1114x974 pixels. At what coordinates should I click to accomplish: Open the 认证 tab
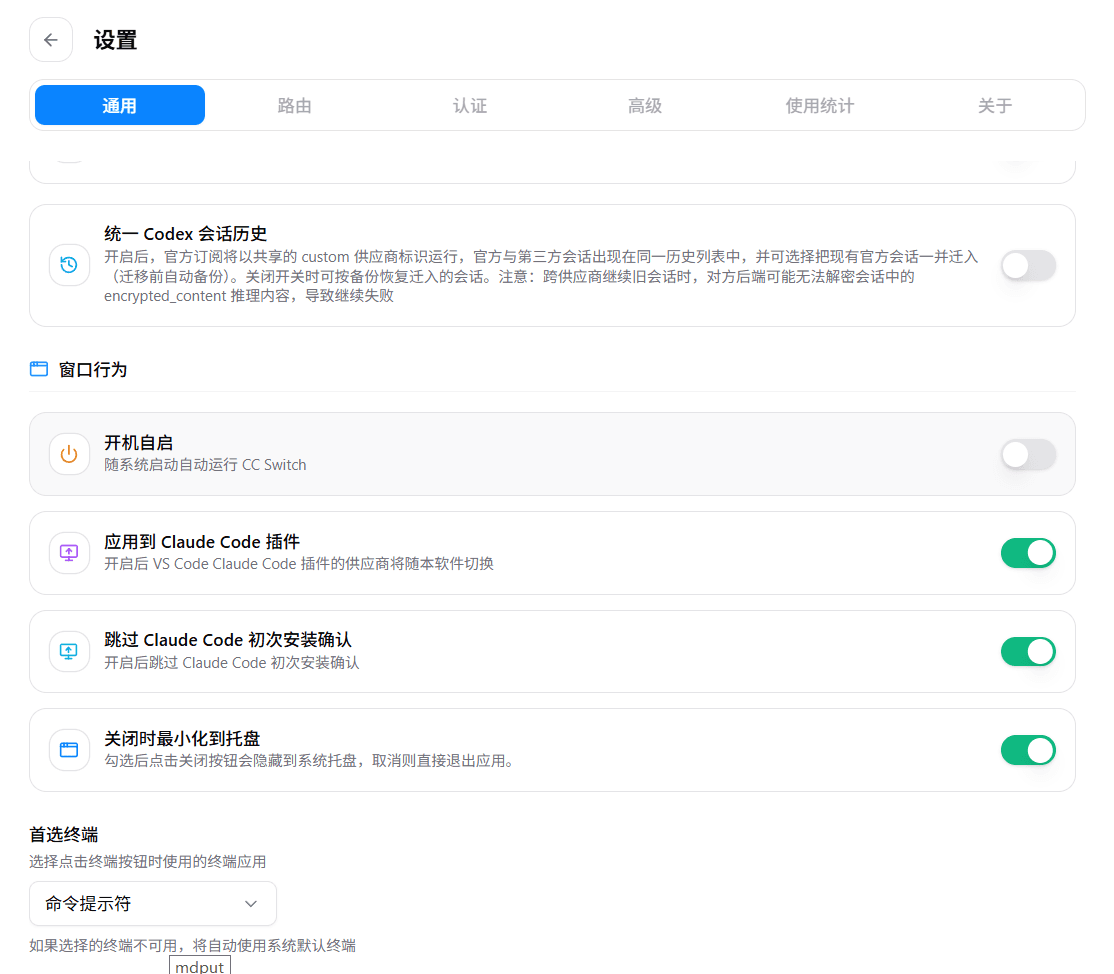point(470,105)
